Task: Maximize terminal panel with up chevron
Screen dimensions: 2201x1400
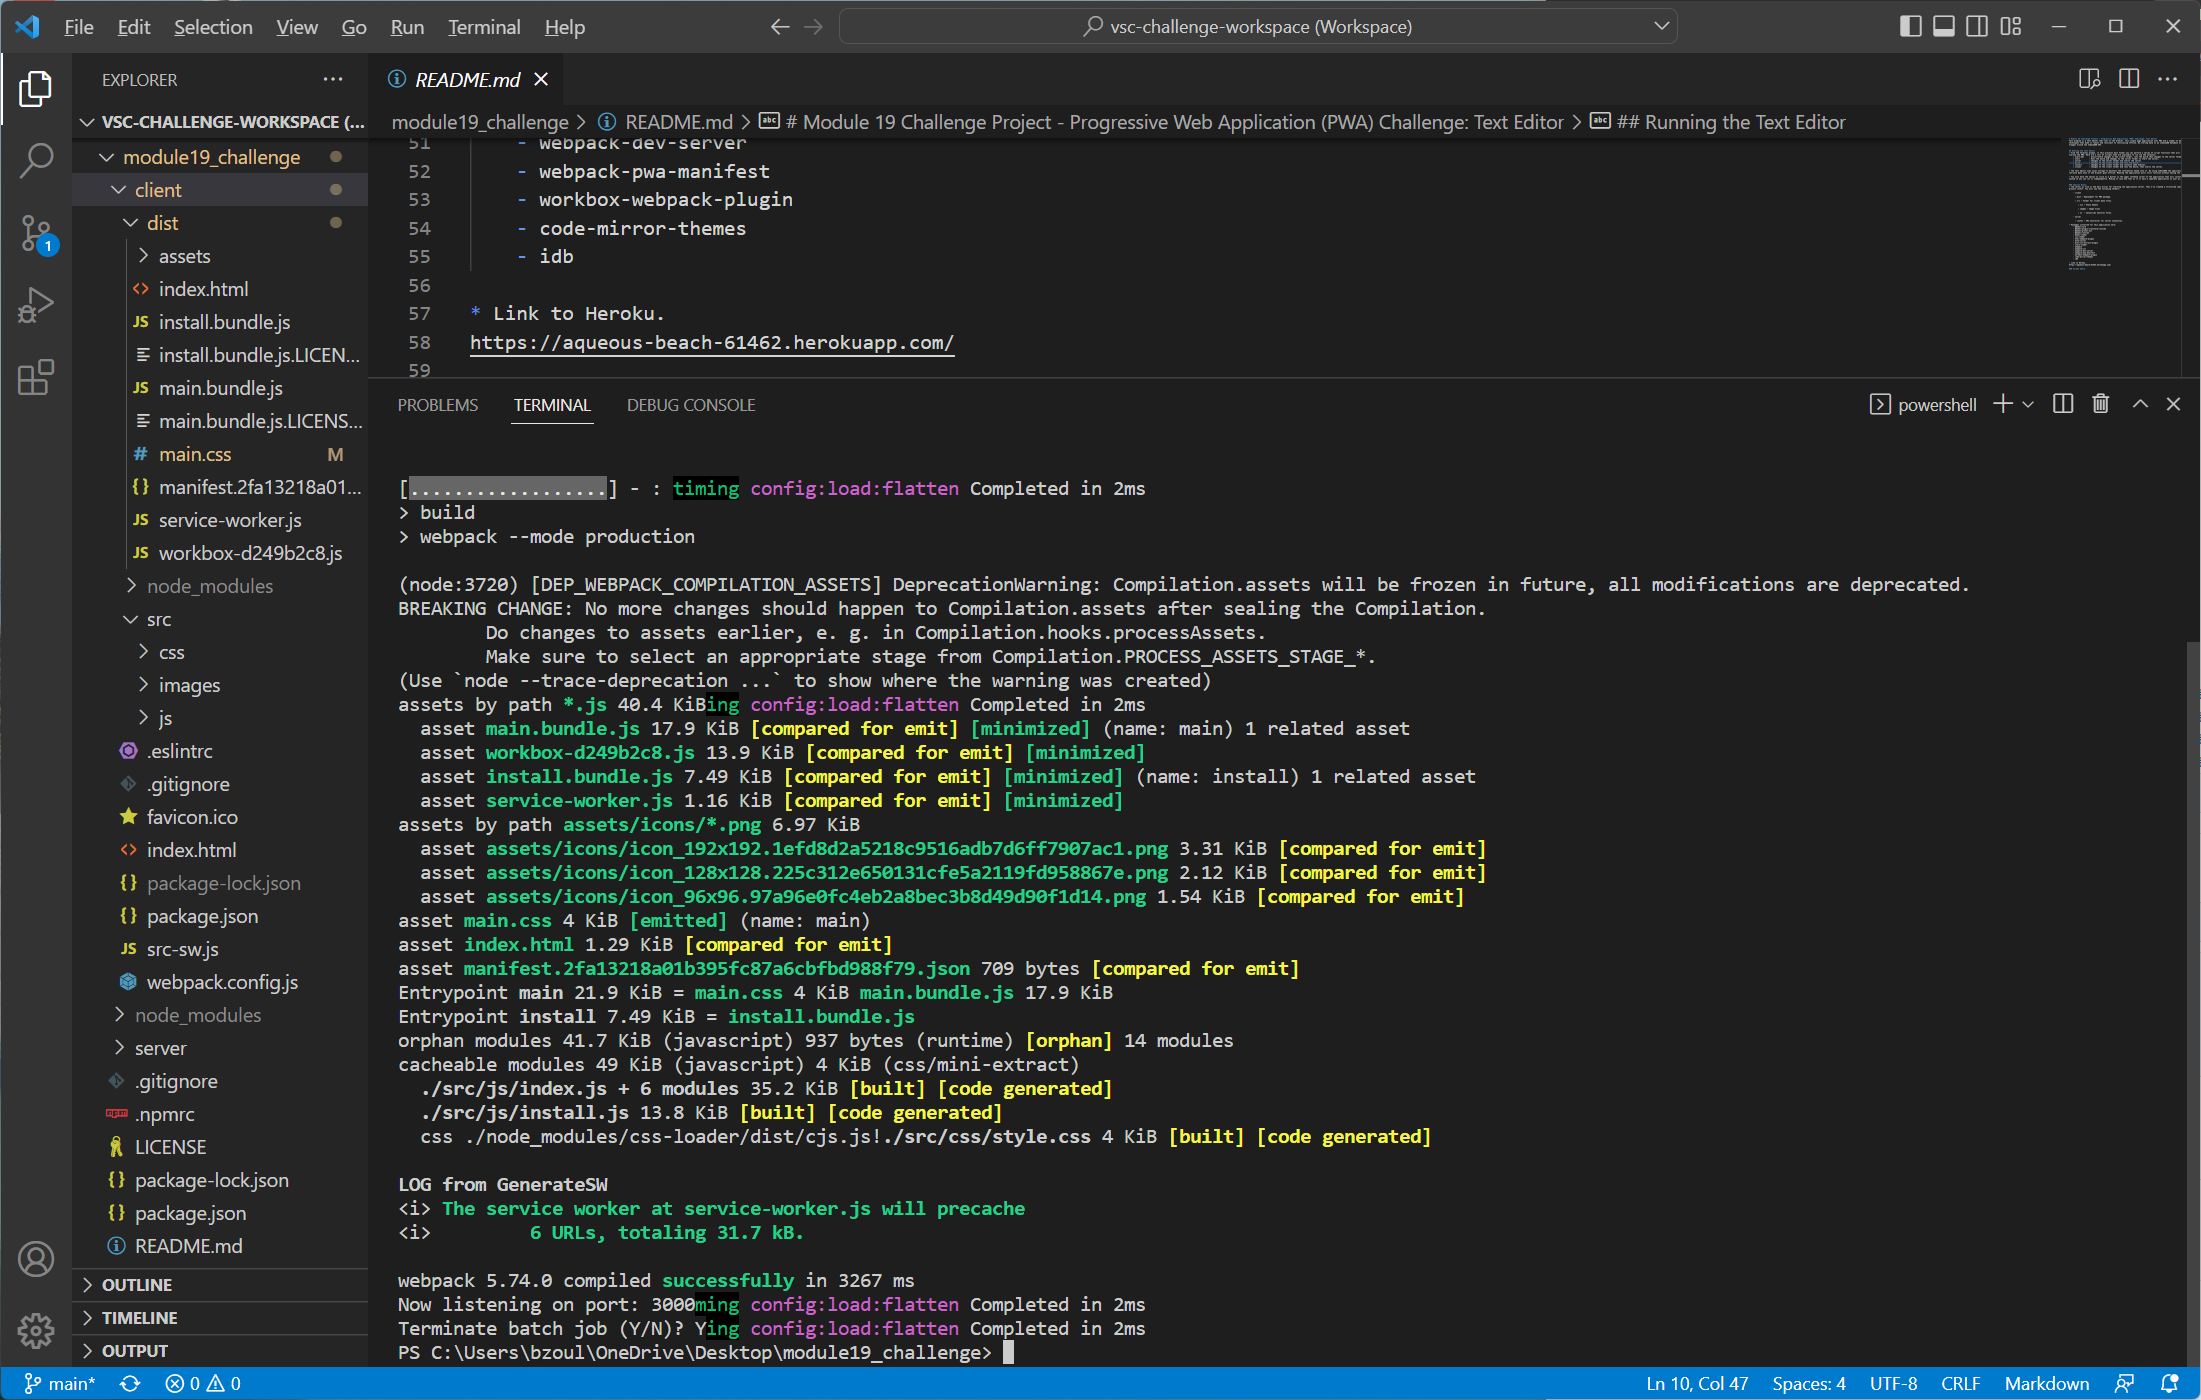Action: click(x=2139, y=404)
